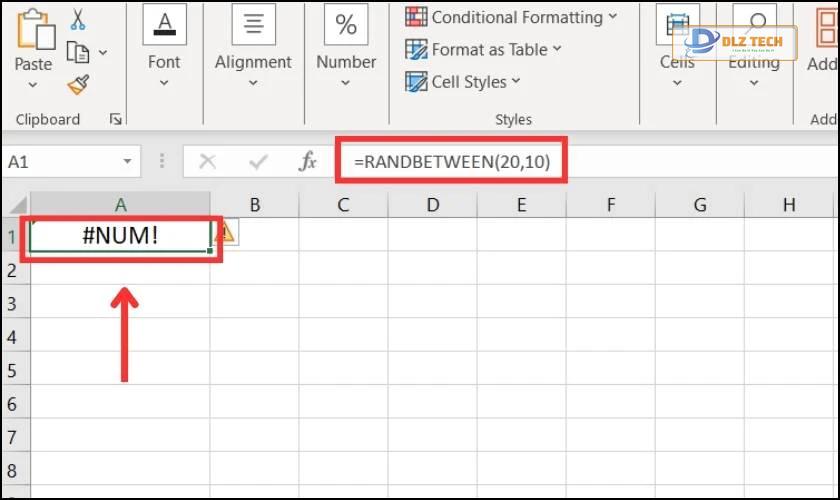Select row 2 header
This screenshot has width=840, height=500.
click(x=16, y=270)
